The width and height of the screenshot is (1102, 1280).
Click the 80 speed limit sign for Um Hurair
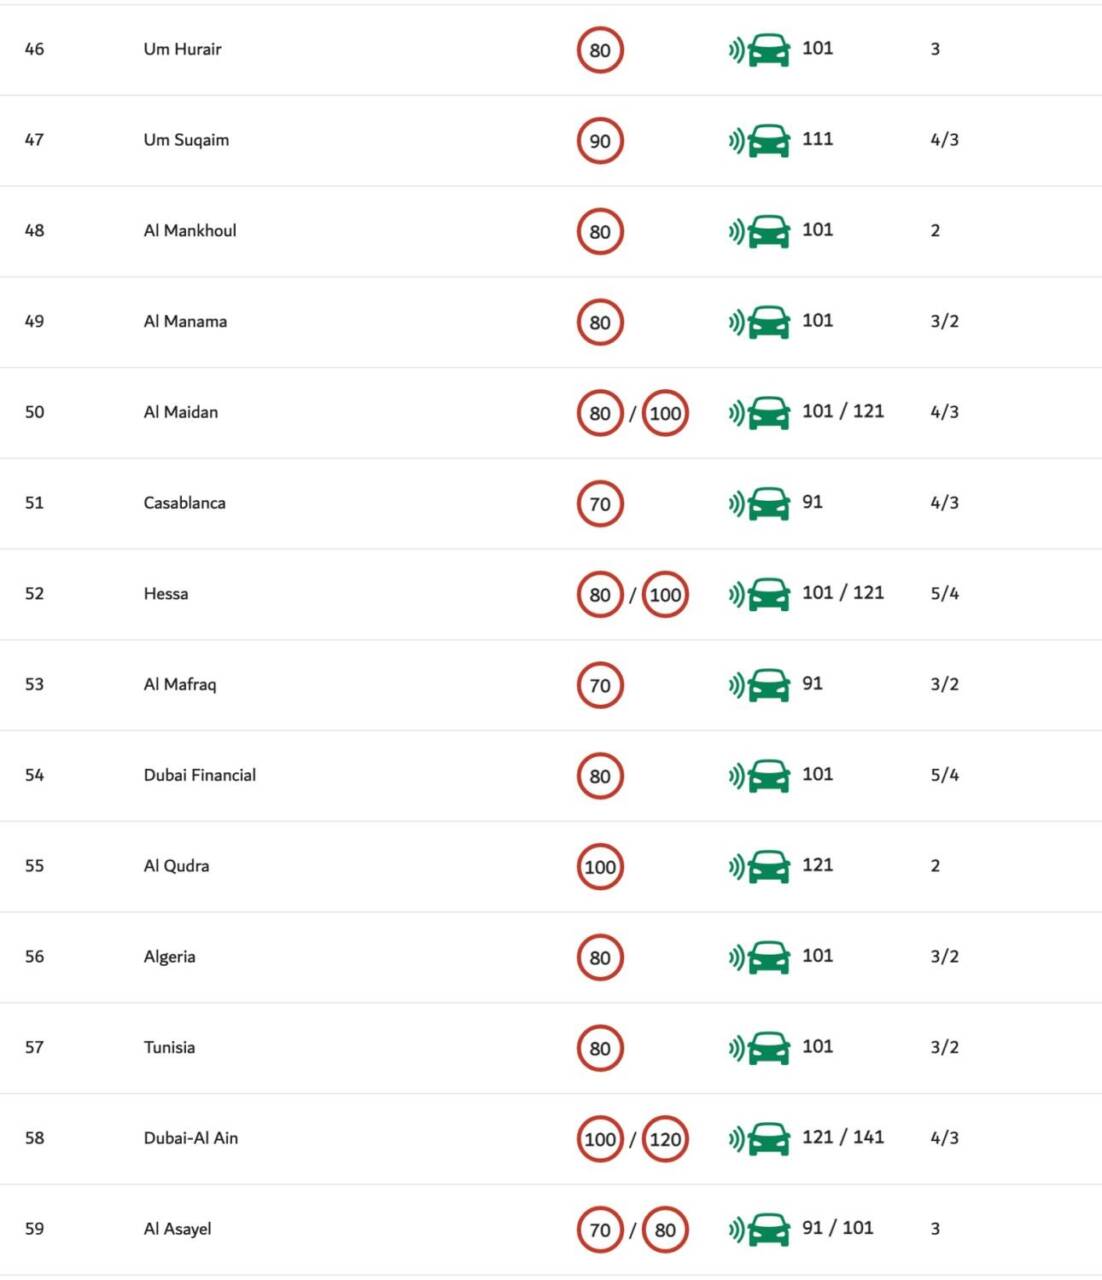tap(600, 50)
